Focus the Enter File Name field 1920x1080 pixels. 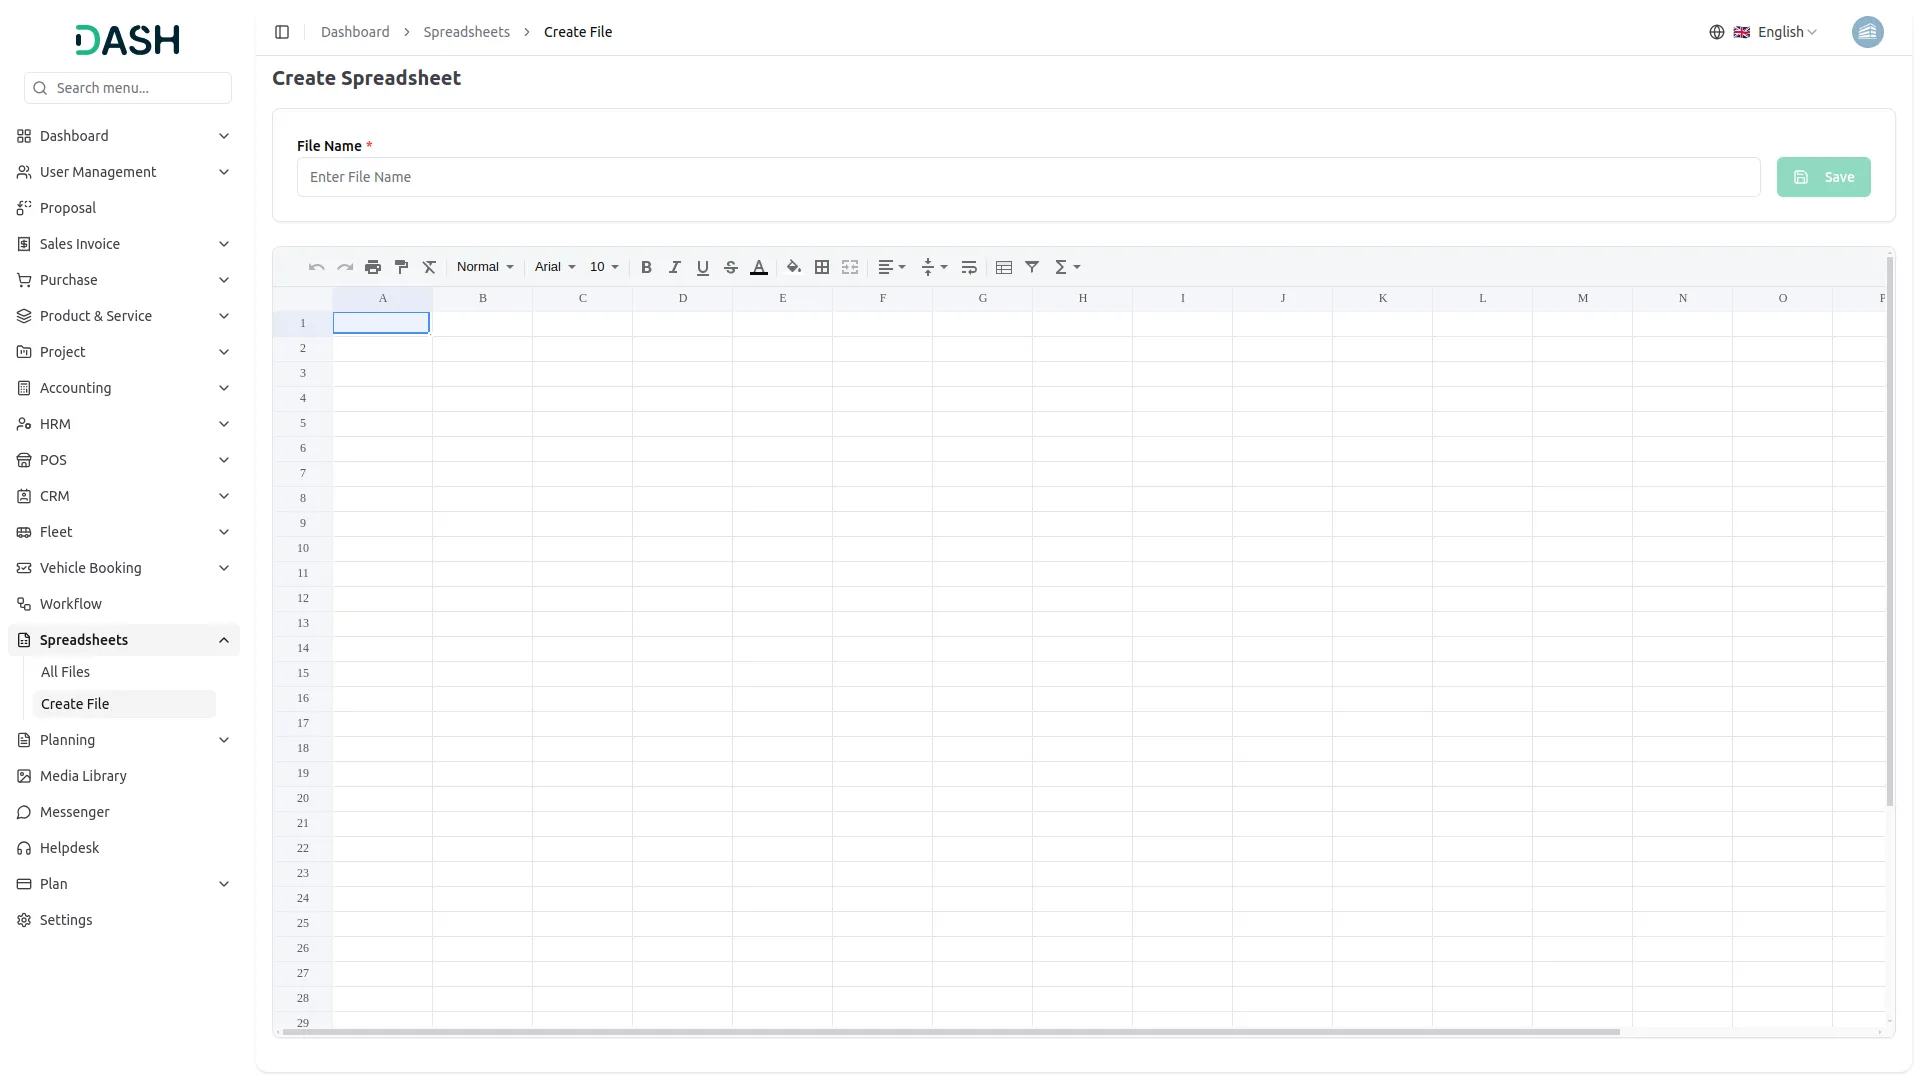(1028, 177)
